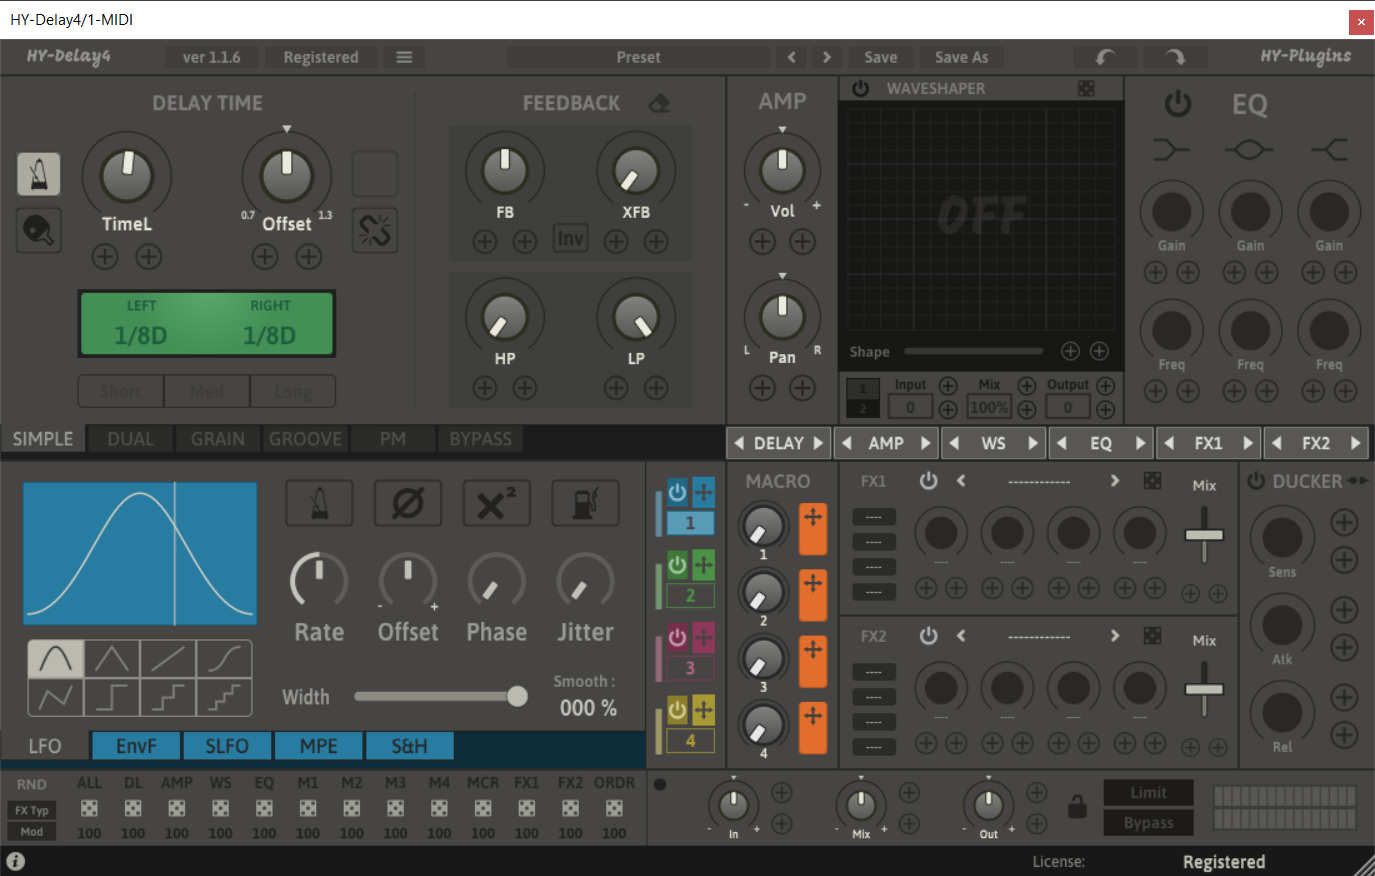Click the Save As button
The image size is (1375, 876).
(961, 57)
